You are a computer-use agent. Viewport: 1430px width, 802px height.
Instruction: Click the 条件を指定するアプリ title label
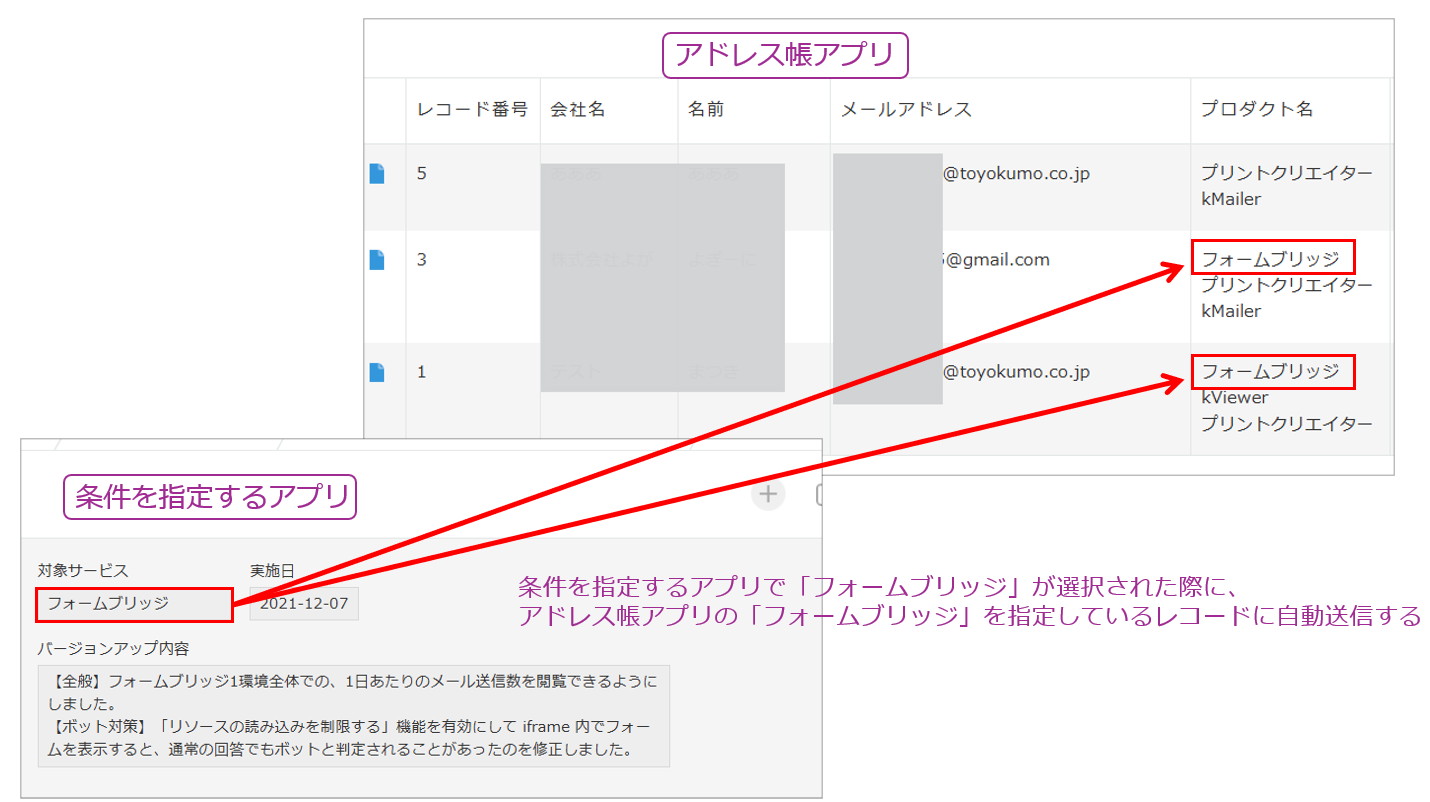tap(210, 497)
